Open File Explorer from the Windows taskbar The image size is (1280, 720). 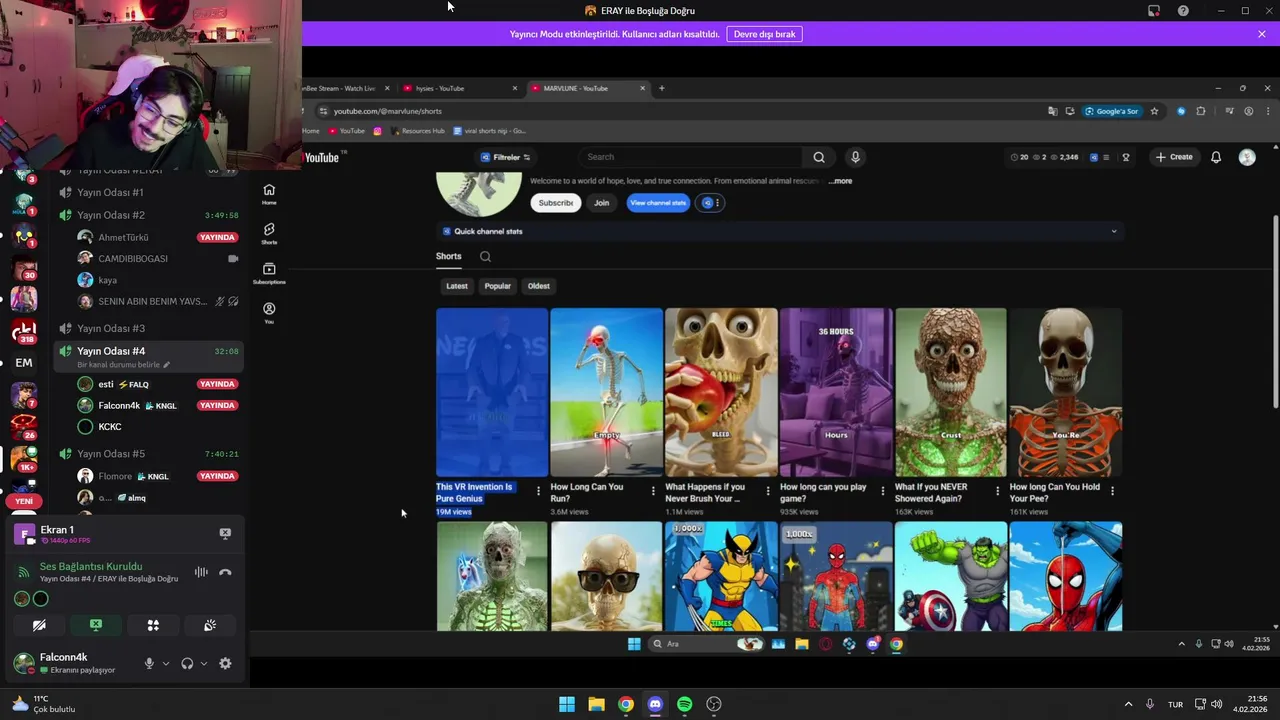596,704
